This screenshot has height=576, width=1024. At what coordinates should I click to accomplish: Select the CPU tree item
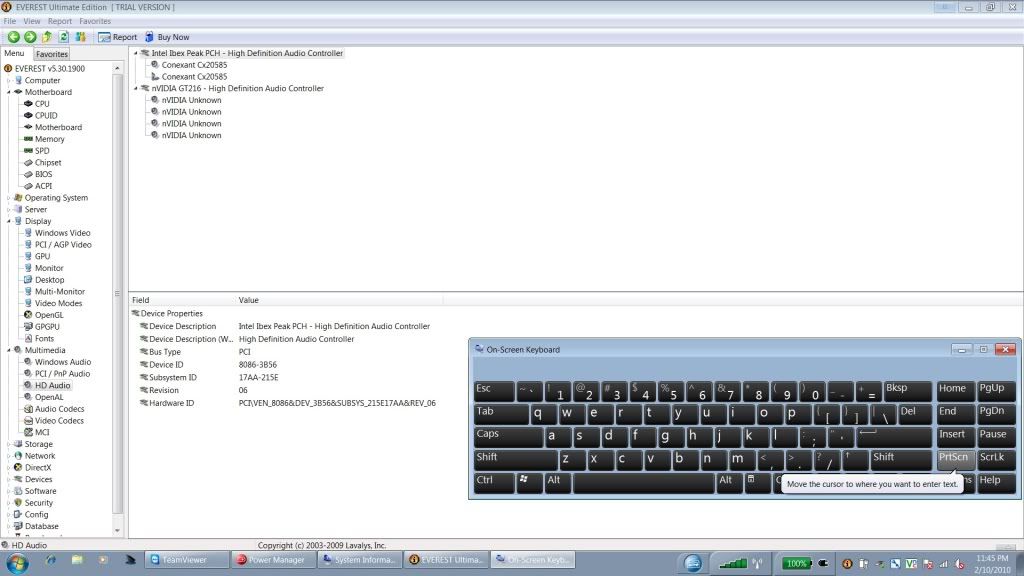pos(42,104)
